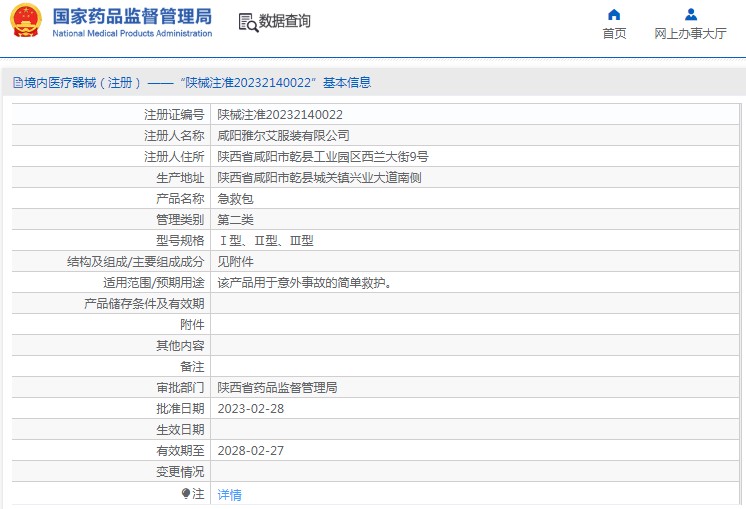Click the 基本信息 section header text
The image size is (746, 509).
(345, 83)
